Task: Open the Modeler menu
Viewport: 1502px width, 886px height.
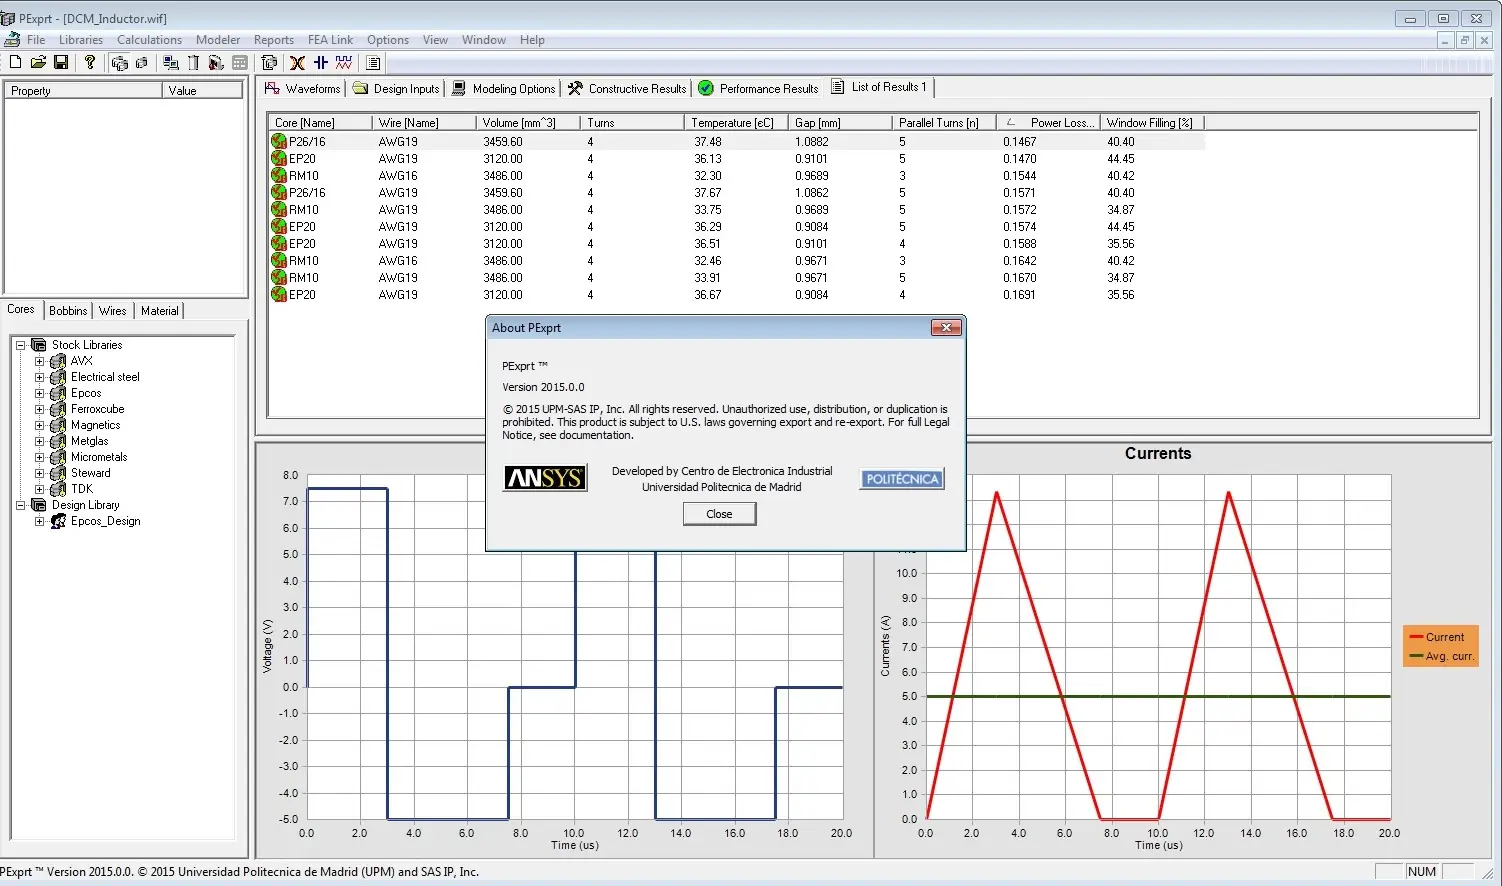Action: 217,40
